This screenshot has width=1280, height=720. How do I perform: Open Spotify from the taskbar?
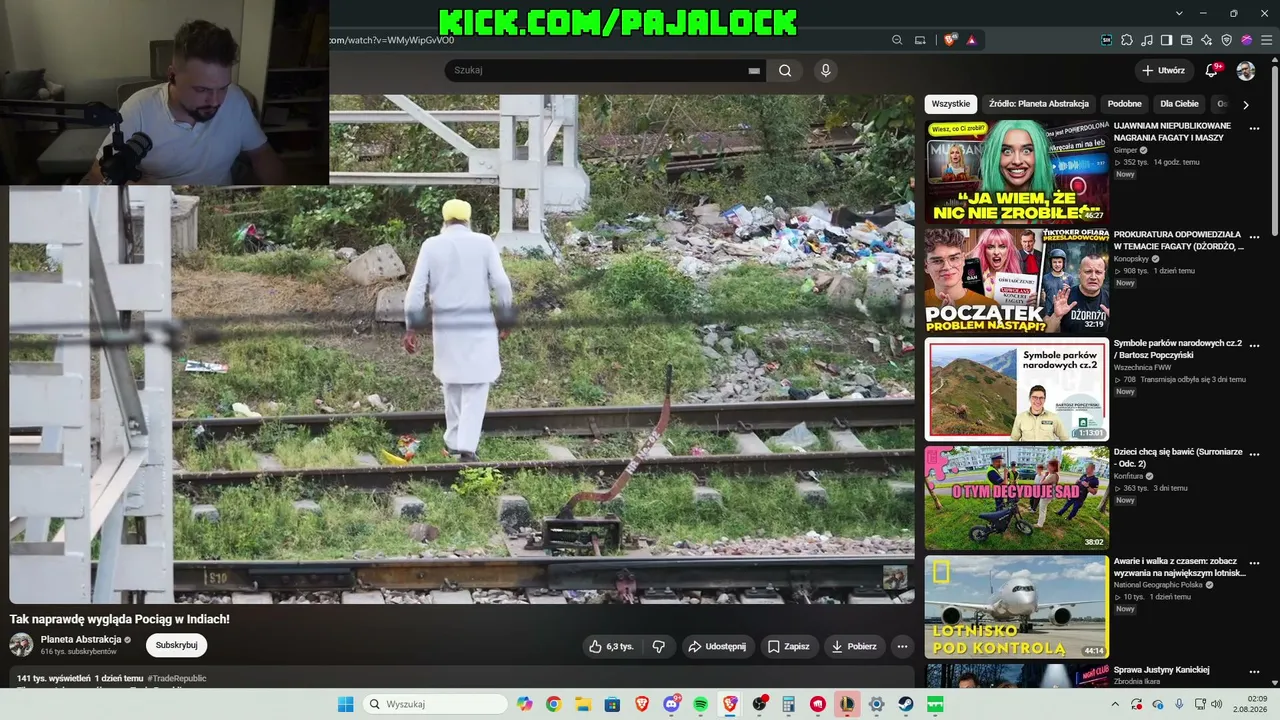click(700, 704)
